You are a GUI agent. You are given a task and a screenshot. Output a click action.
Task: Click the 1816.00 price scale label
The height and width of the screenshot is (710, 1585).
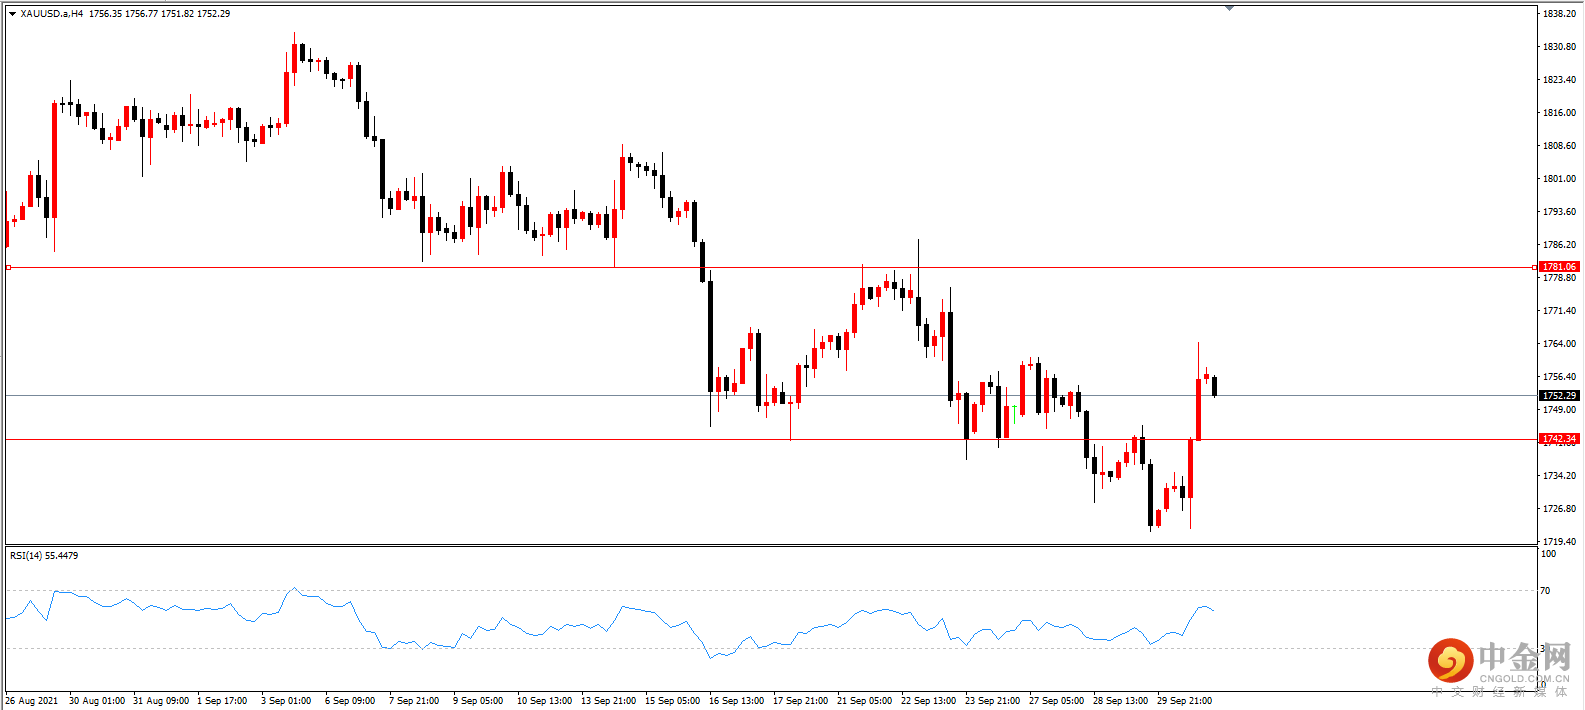[x=1559, y=113]
